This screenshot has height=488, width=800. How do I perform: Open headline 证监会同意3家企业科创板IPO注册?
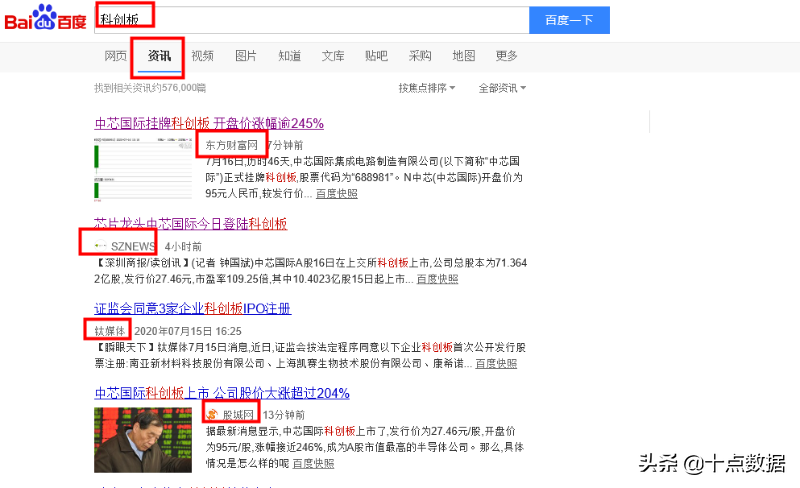click(193, 308)
